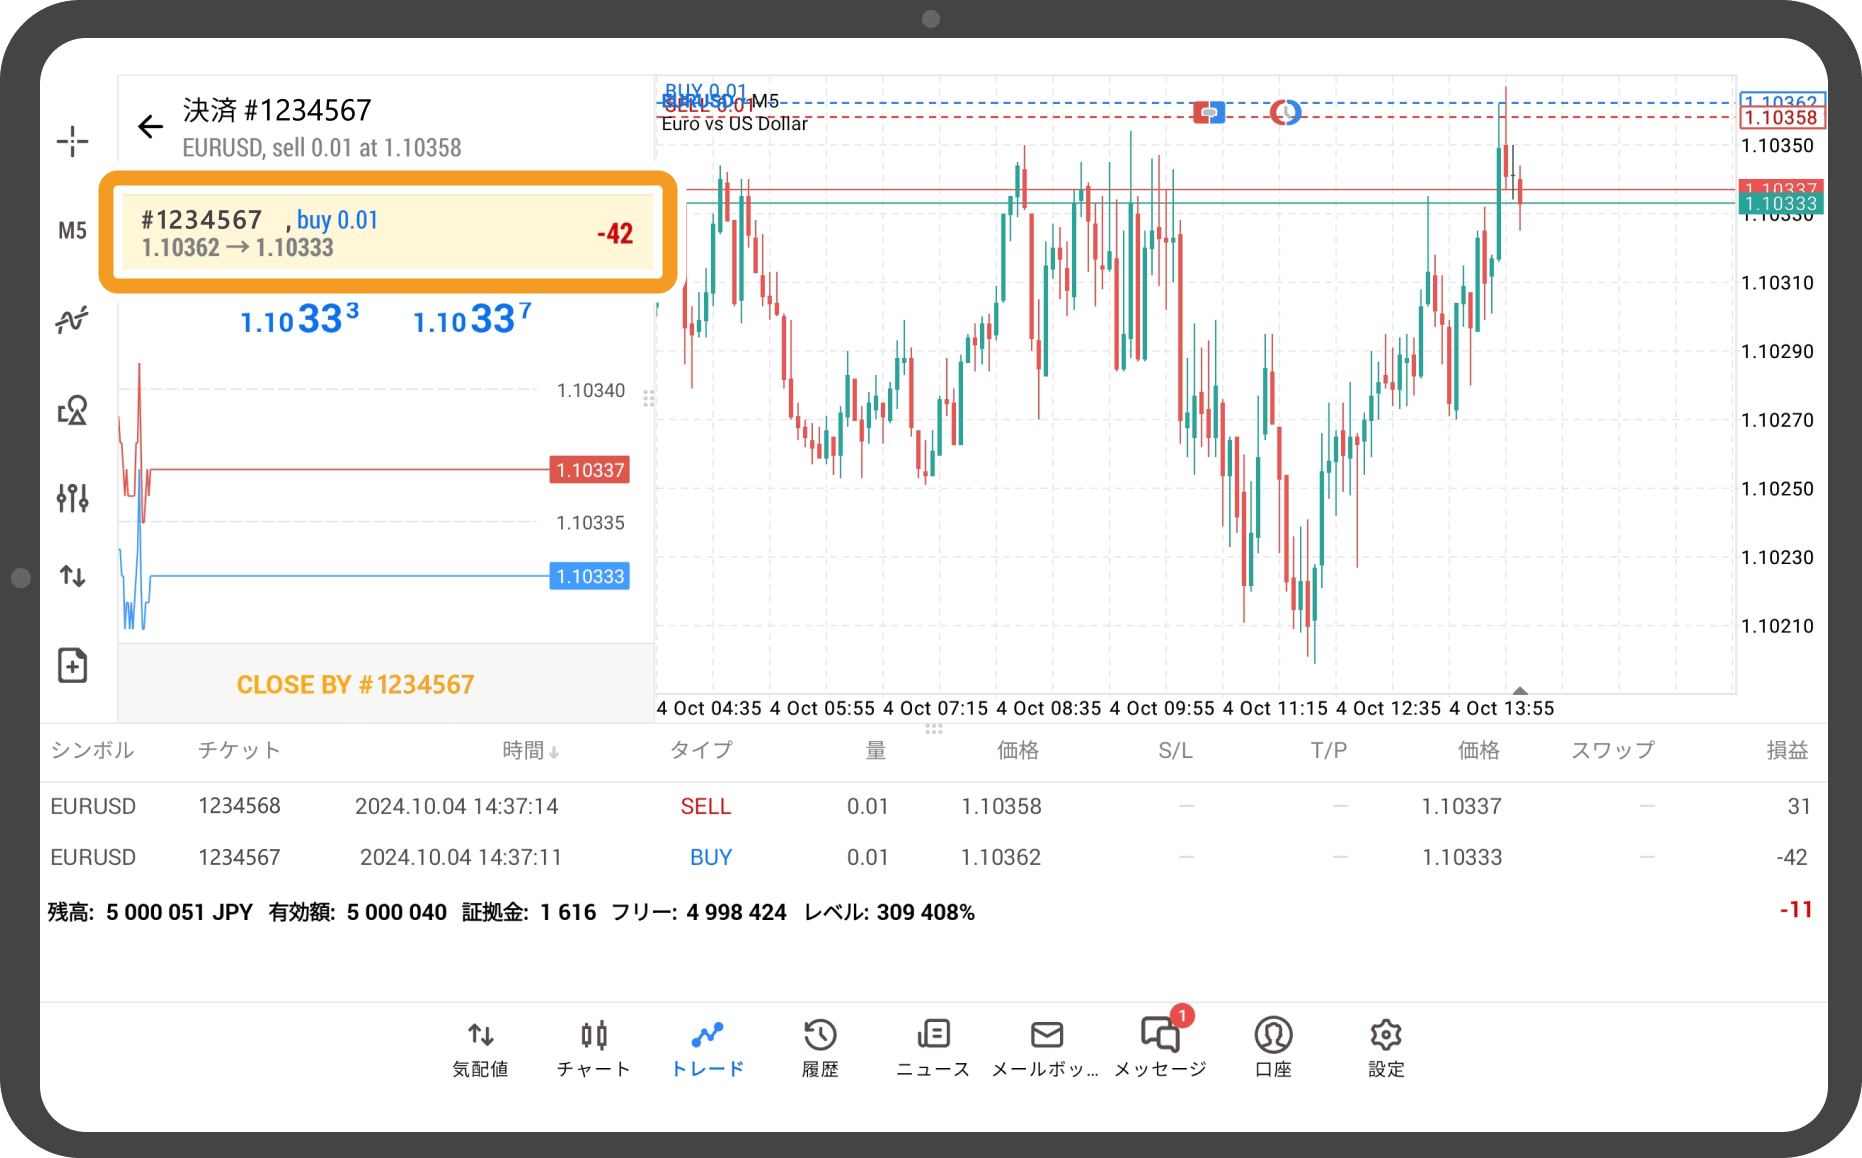Click the スワップ column header
The height and width of the screenshot is (1158, 1862).
[1613, 750]
